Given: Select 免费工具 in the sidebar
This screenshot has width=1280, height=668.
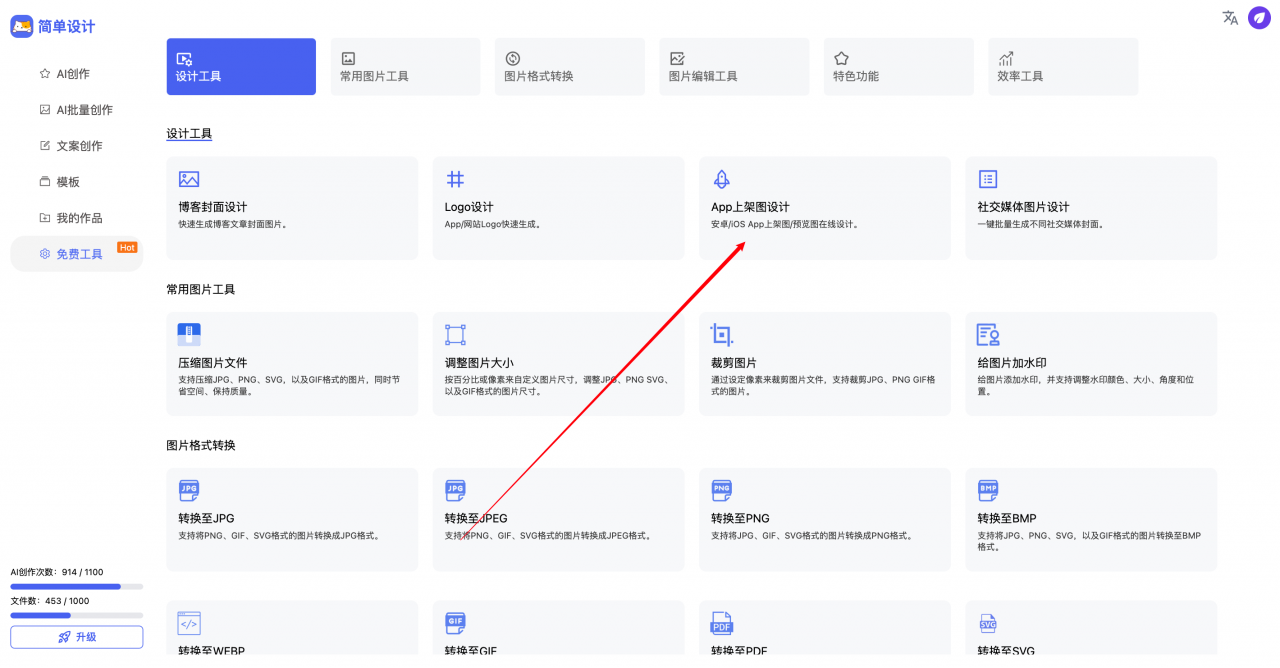Looking at the screenshot, I should coord(76,254).
